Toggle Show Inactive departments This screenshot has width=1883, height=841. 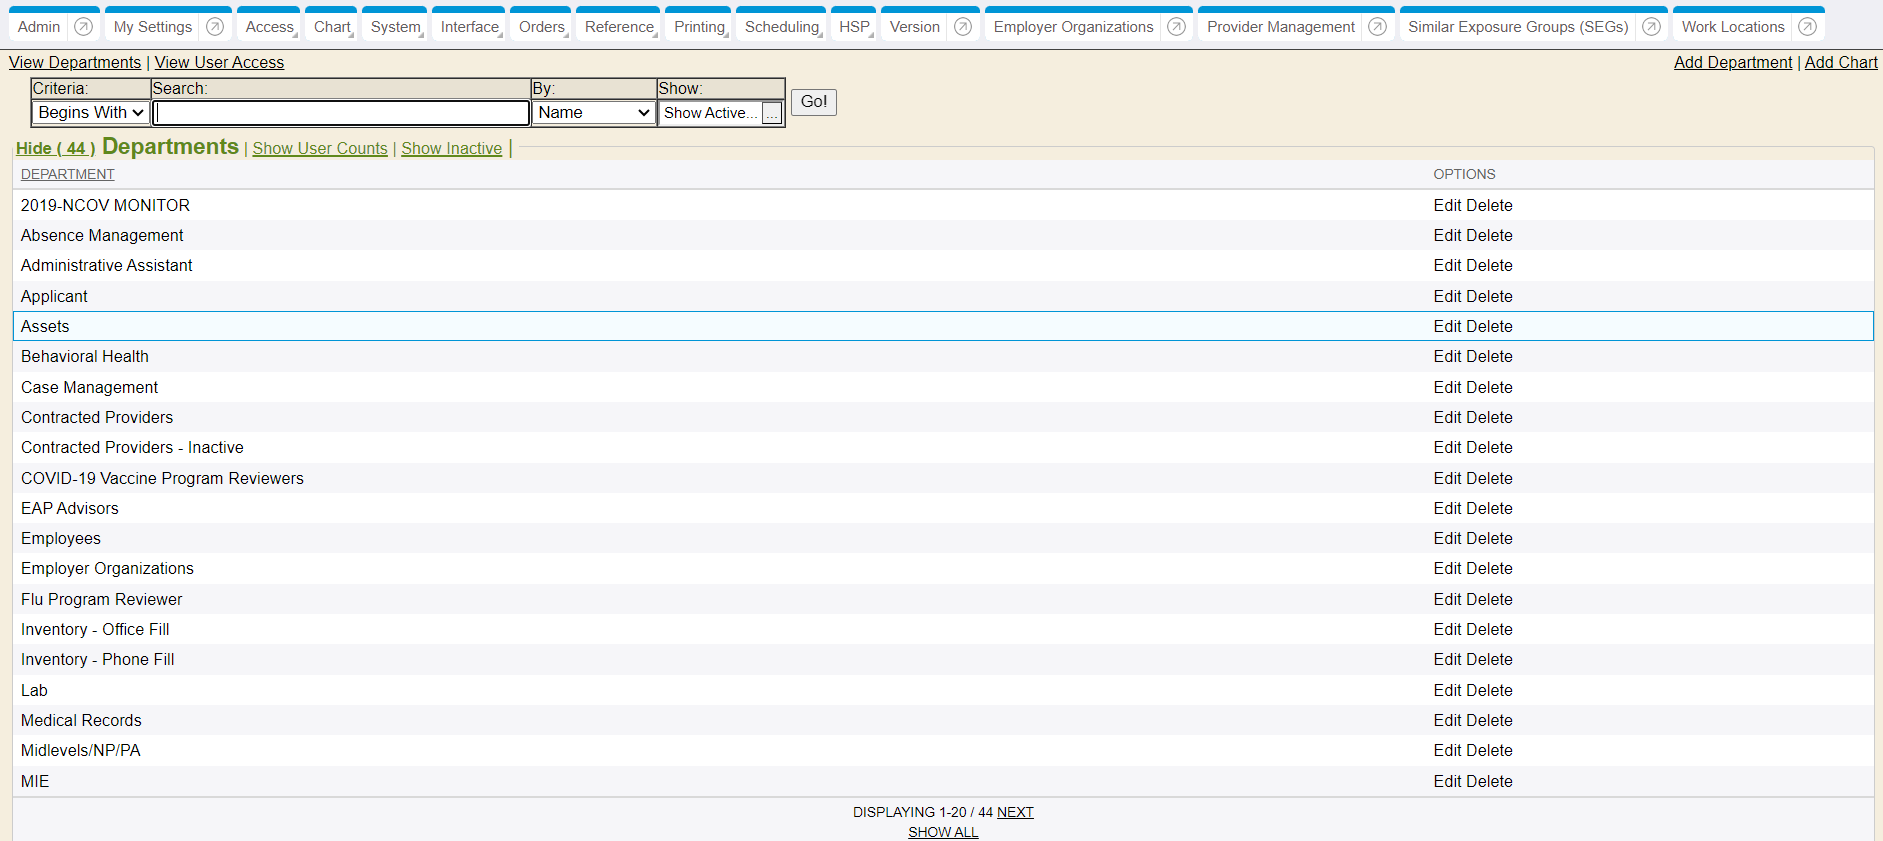tap(451, 148)
